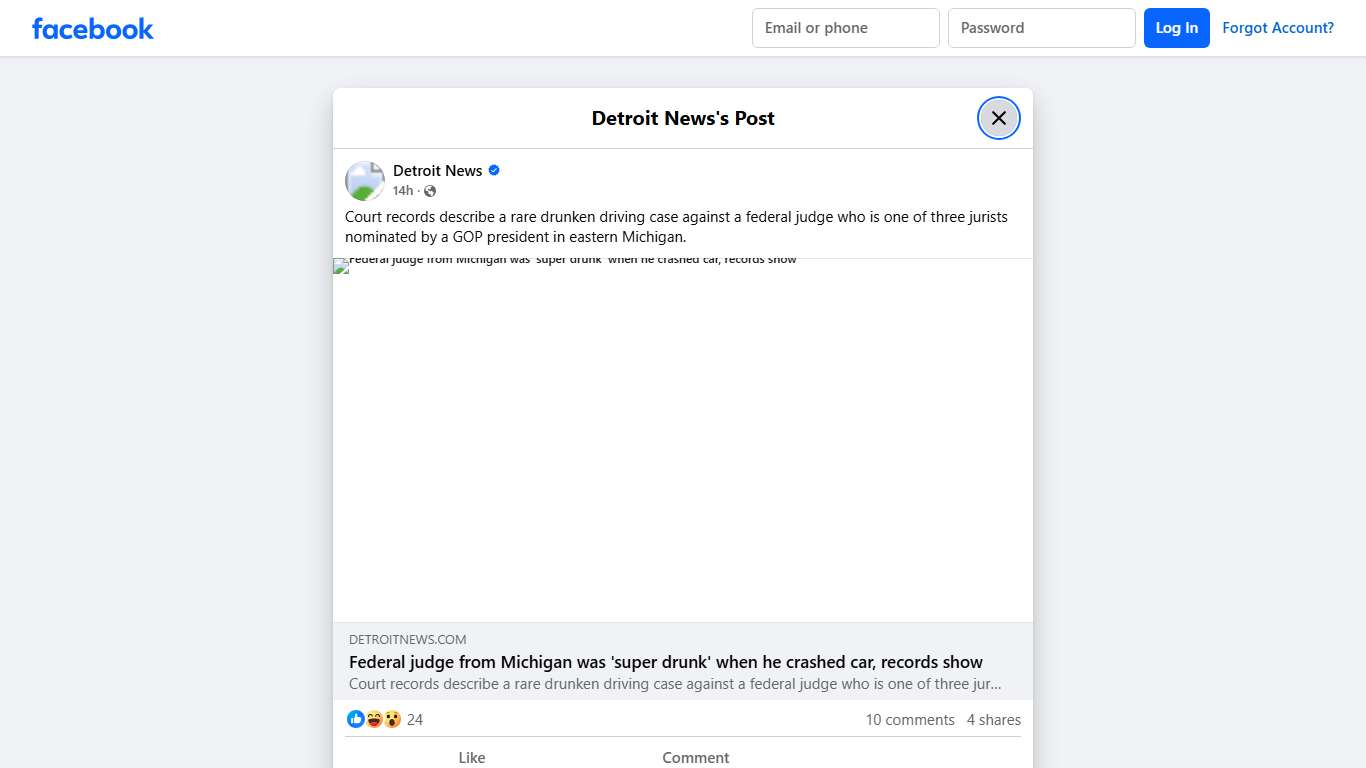Image resolution: width=1366 pixels, height=768 pixels.
Task: Focus the Email or phone field
Action: pyautogui.click(x=845, y=28)
